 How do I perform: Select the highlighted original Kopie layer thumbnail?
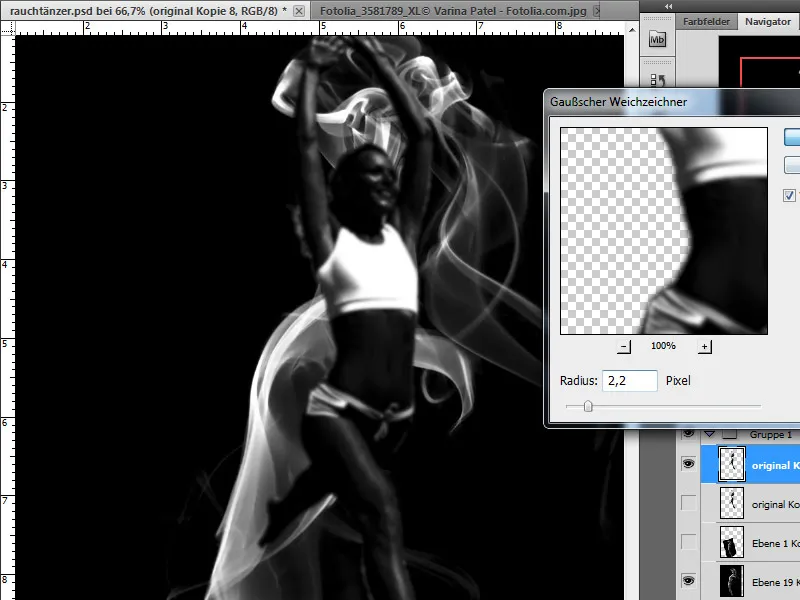732,464
